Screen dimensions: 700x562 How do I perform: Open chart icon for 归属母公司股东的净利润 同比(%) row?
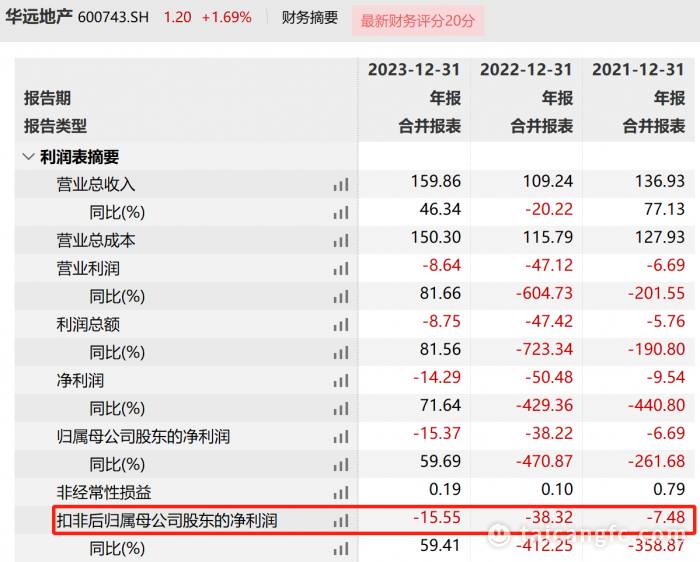tap(341, 465)
